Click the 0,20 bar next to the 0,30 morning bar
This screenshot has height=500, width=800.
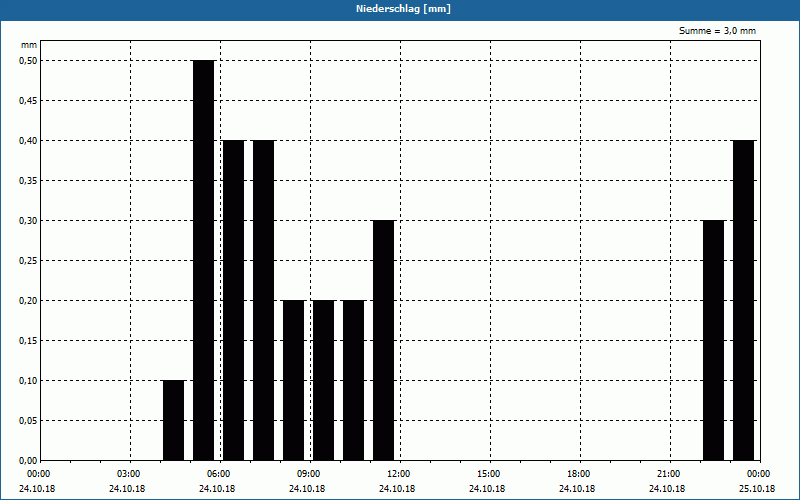[x=354, y=380]
